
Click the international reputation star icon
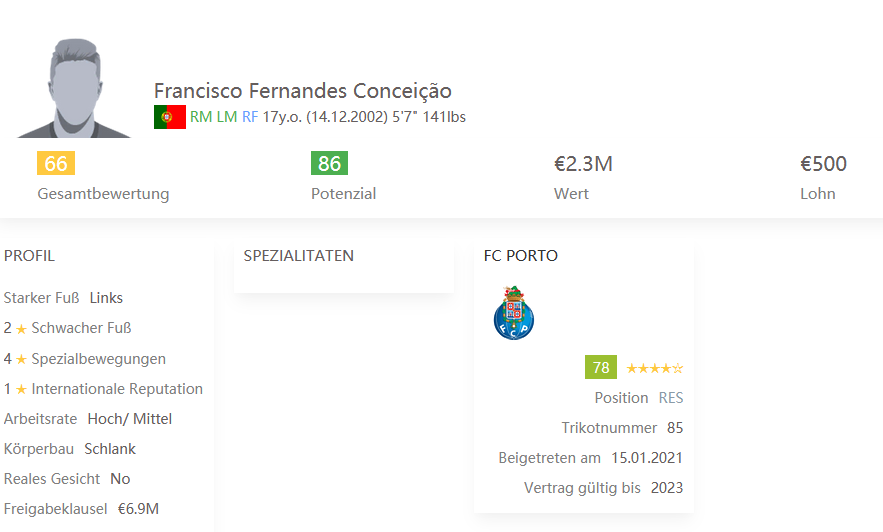(x=21, y=389)
